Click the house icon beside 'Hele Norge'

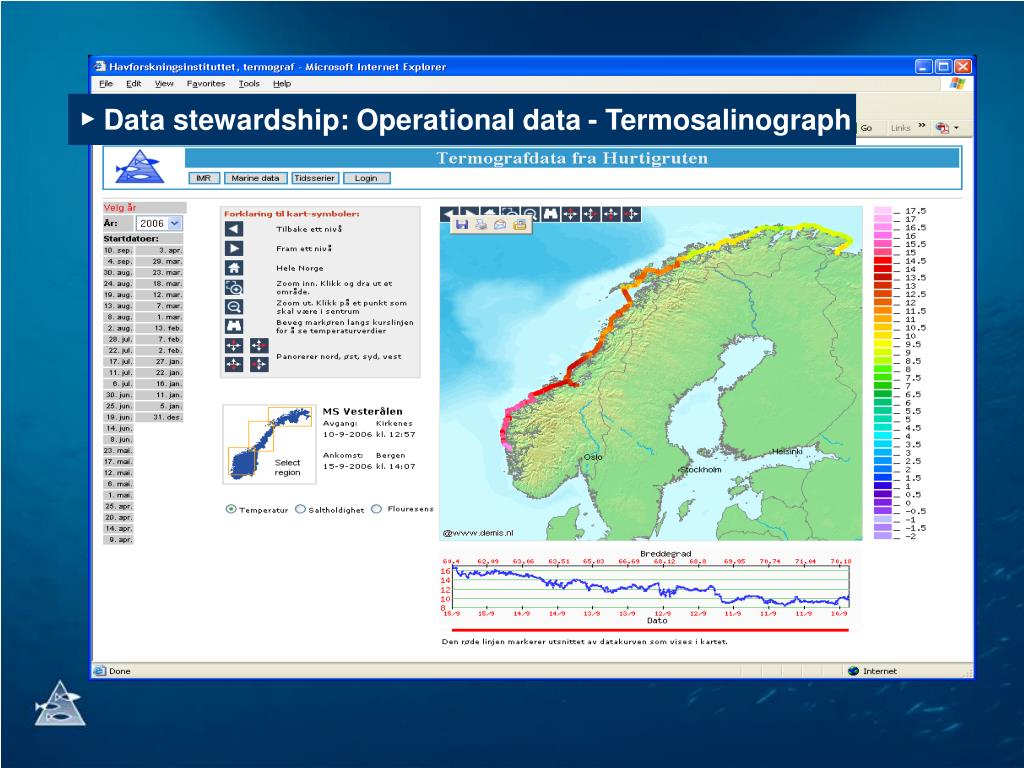coord(234,268)
